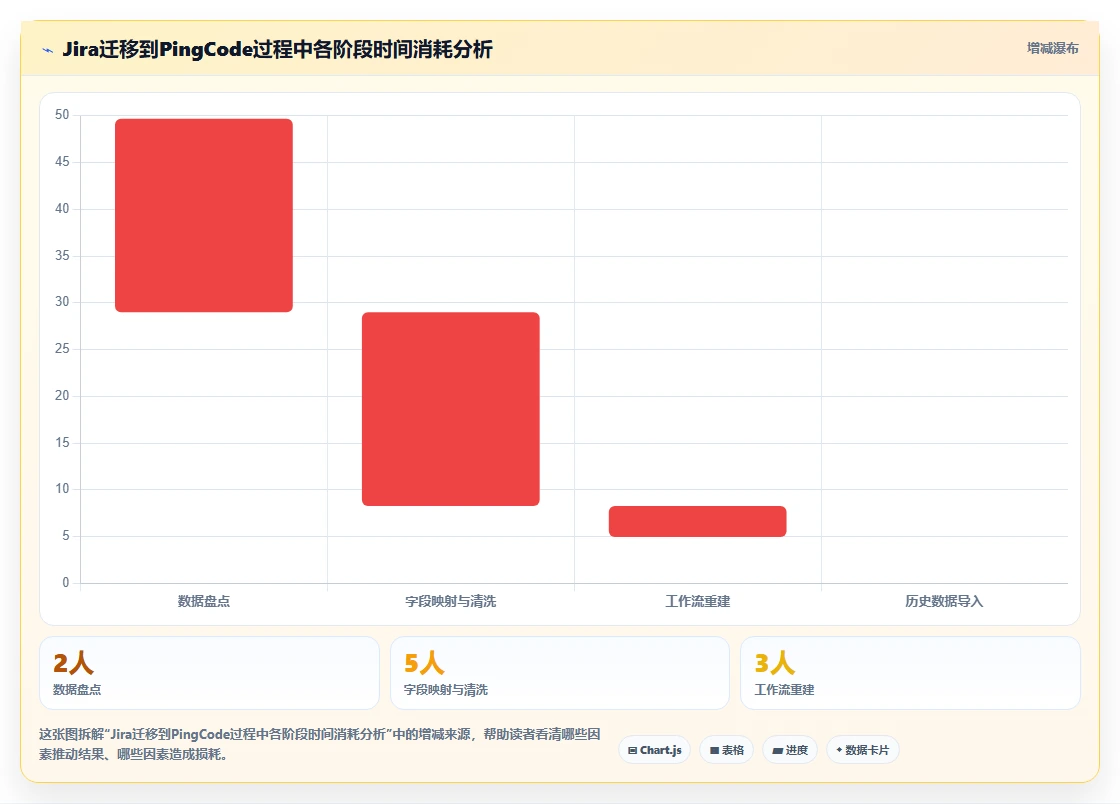1120x804 pixels.
Task: Click the 工作流重建 x-axis label
Action: coord(697,601)
